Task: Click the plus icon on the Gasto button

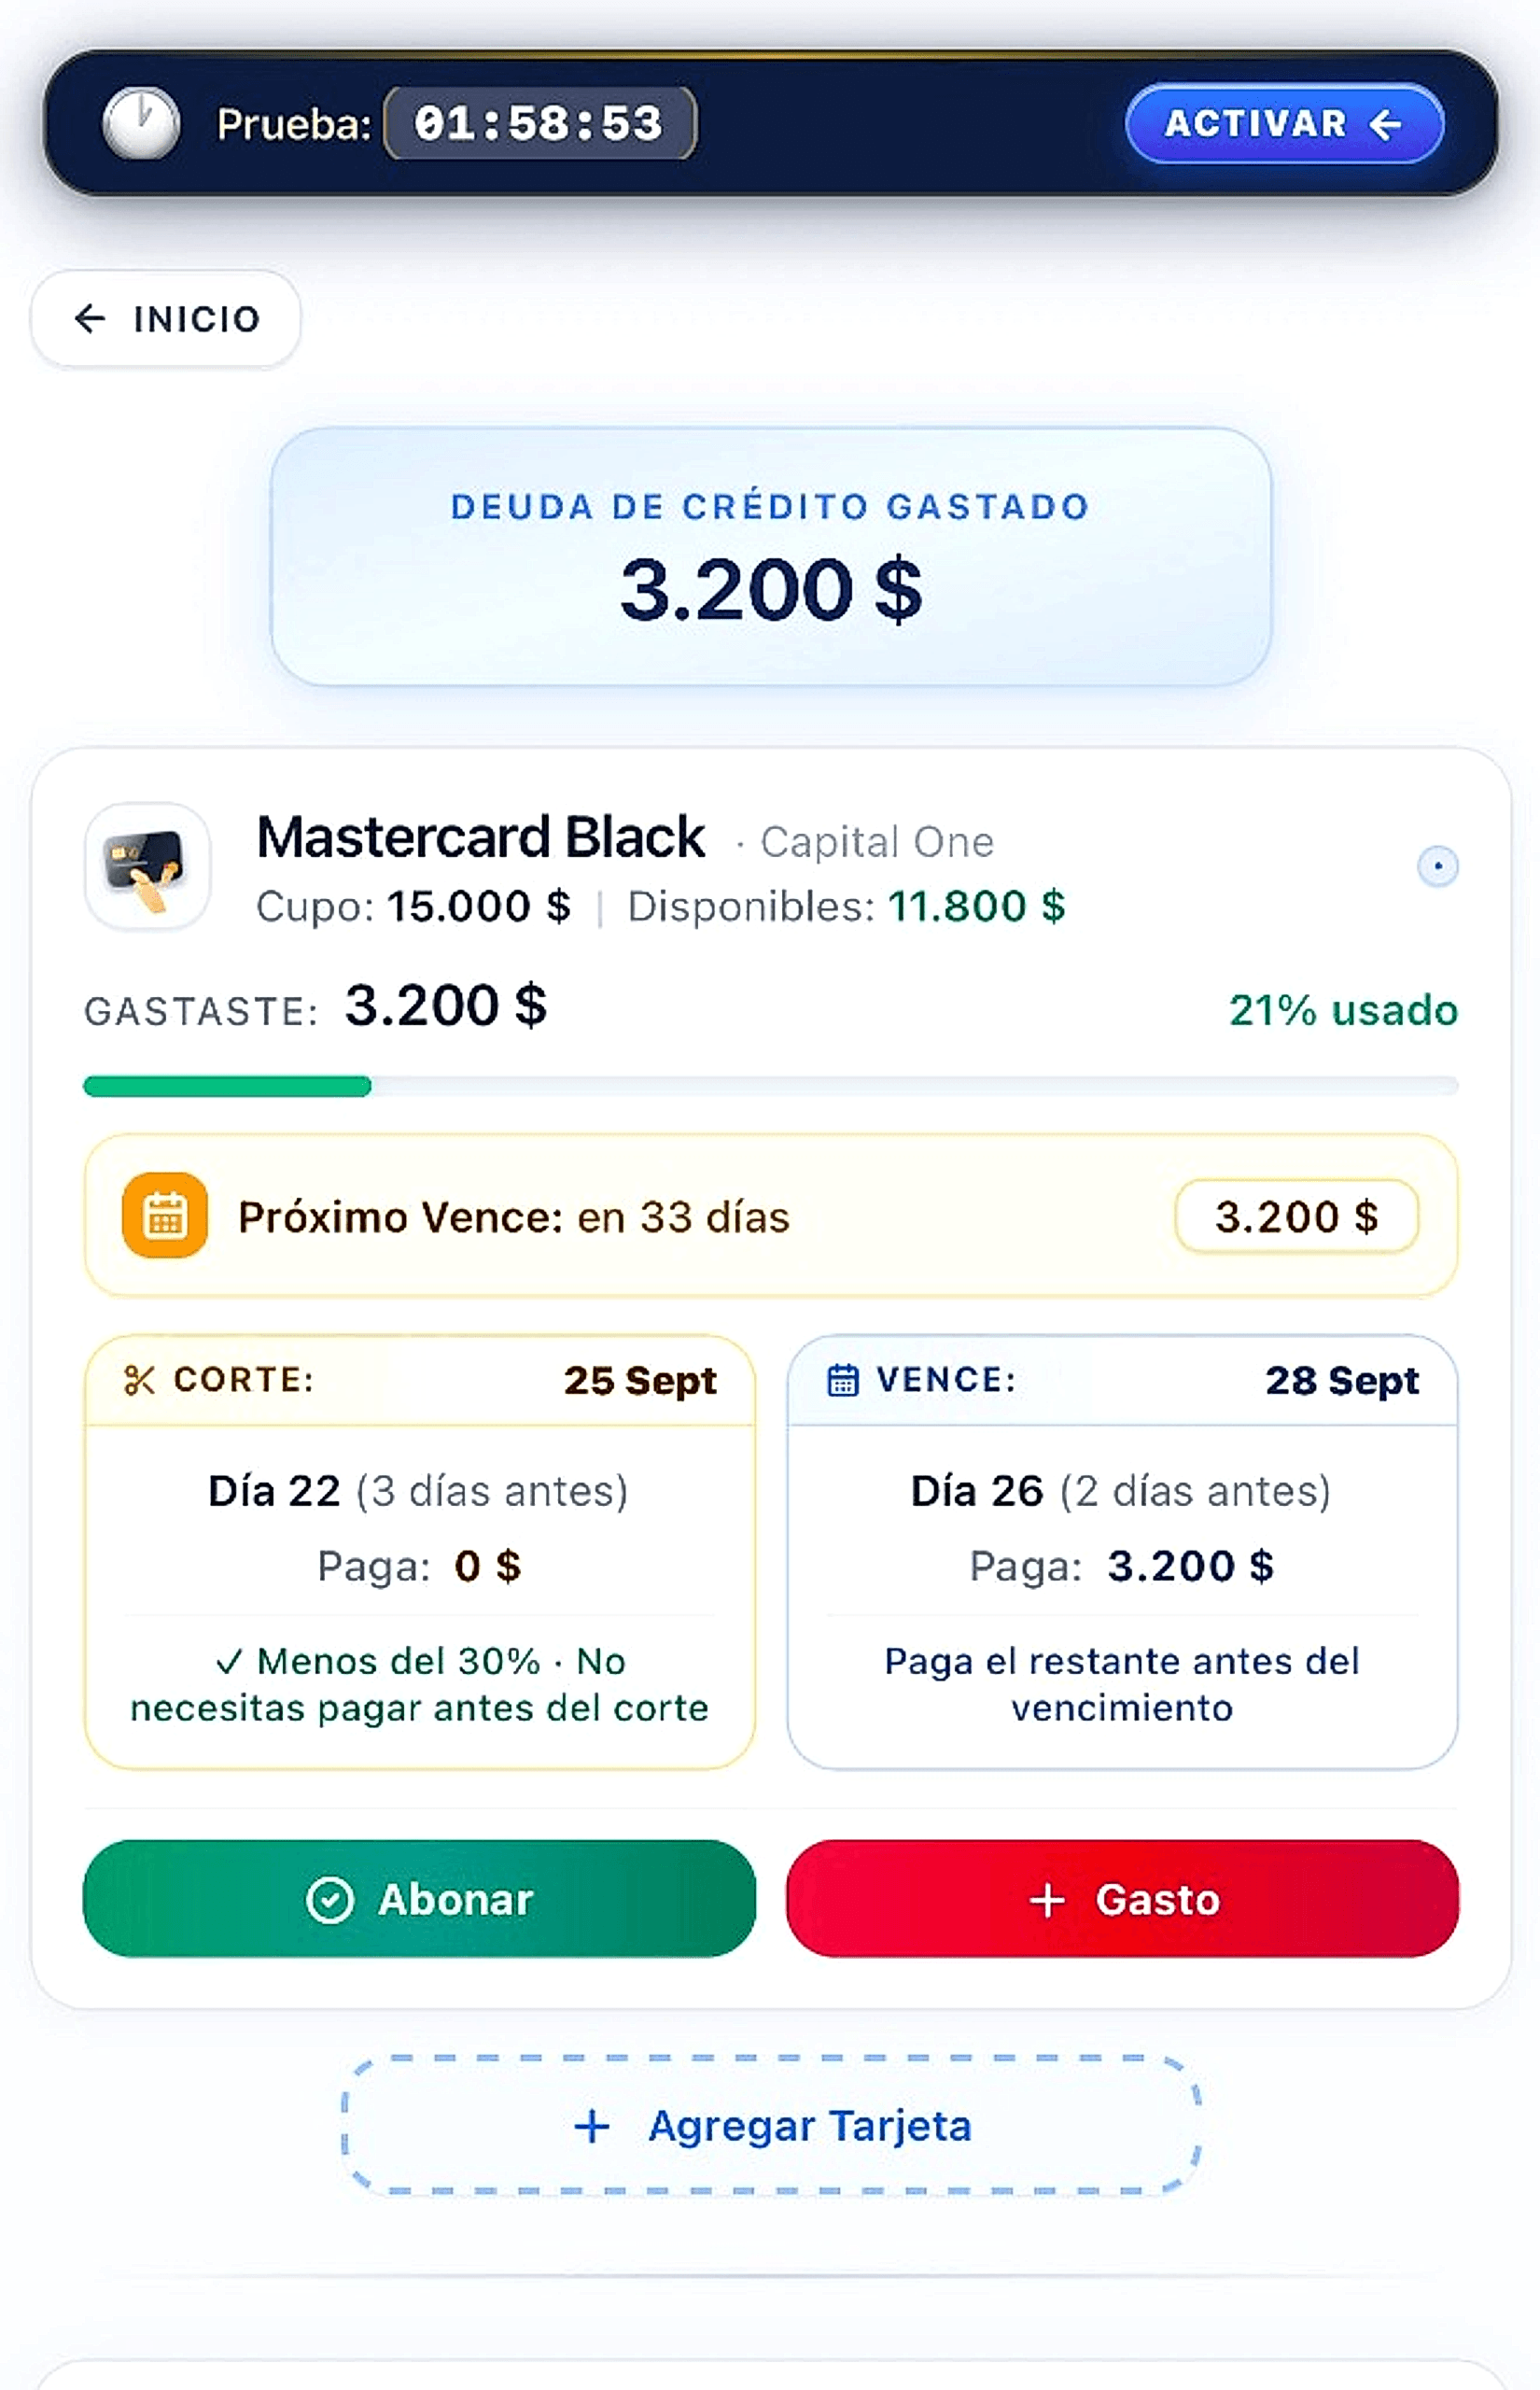Action: (1047, 1900)
